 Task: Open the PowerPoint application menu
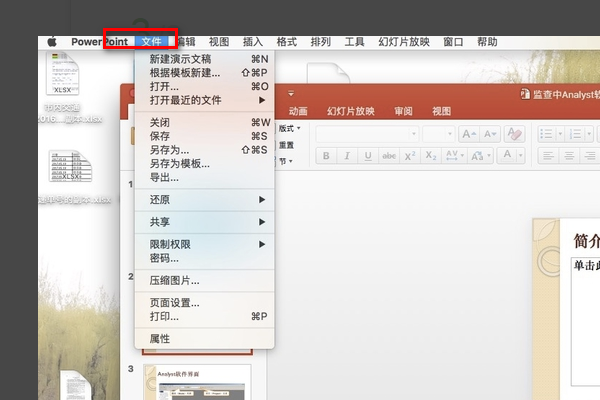coord(99,41)
